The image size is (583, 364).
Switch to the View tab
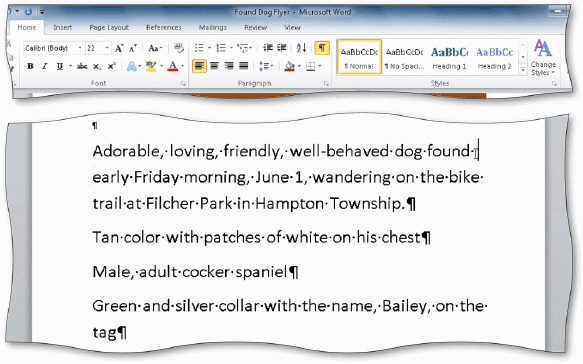pos(292,28)
